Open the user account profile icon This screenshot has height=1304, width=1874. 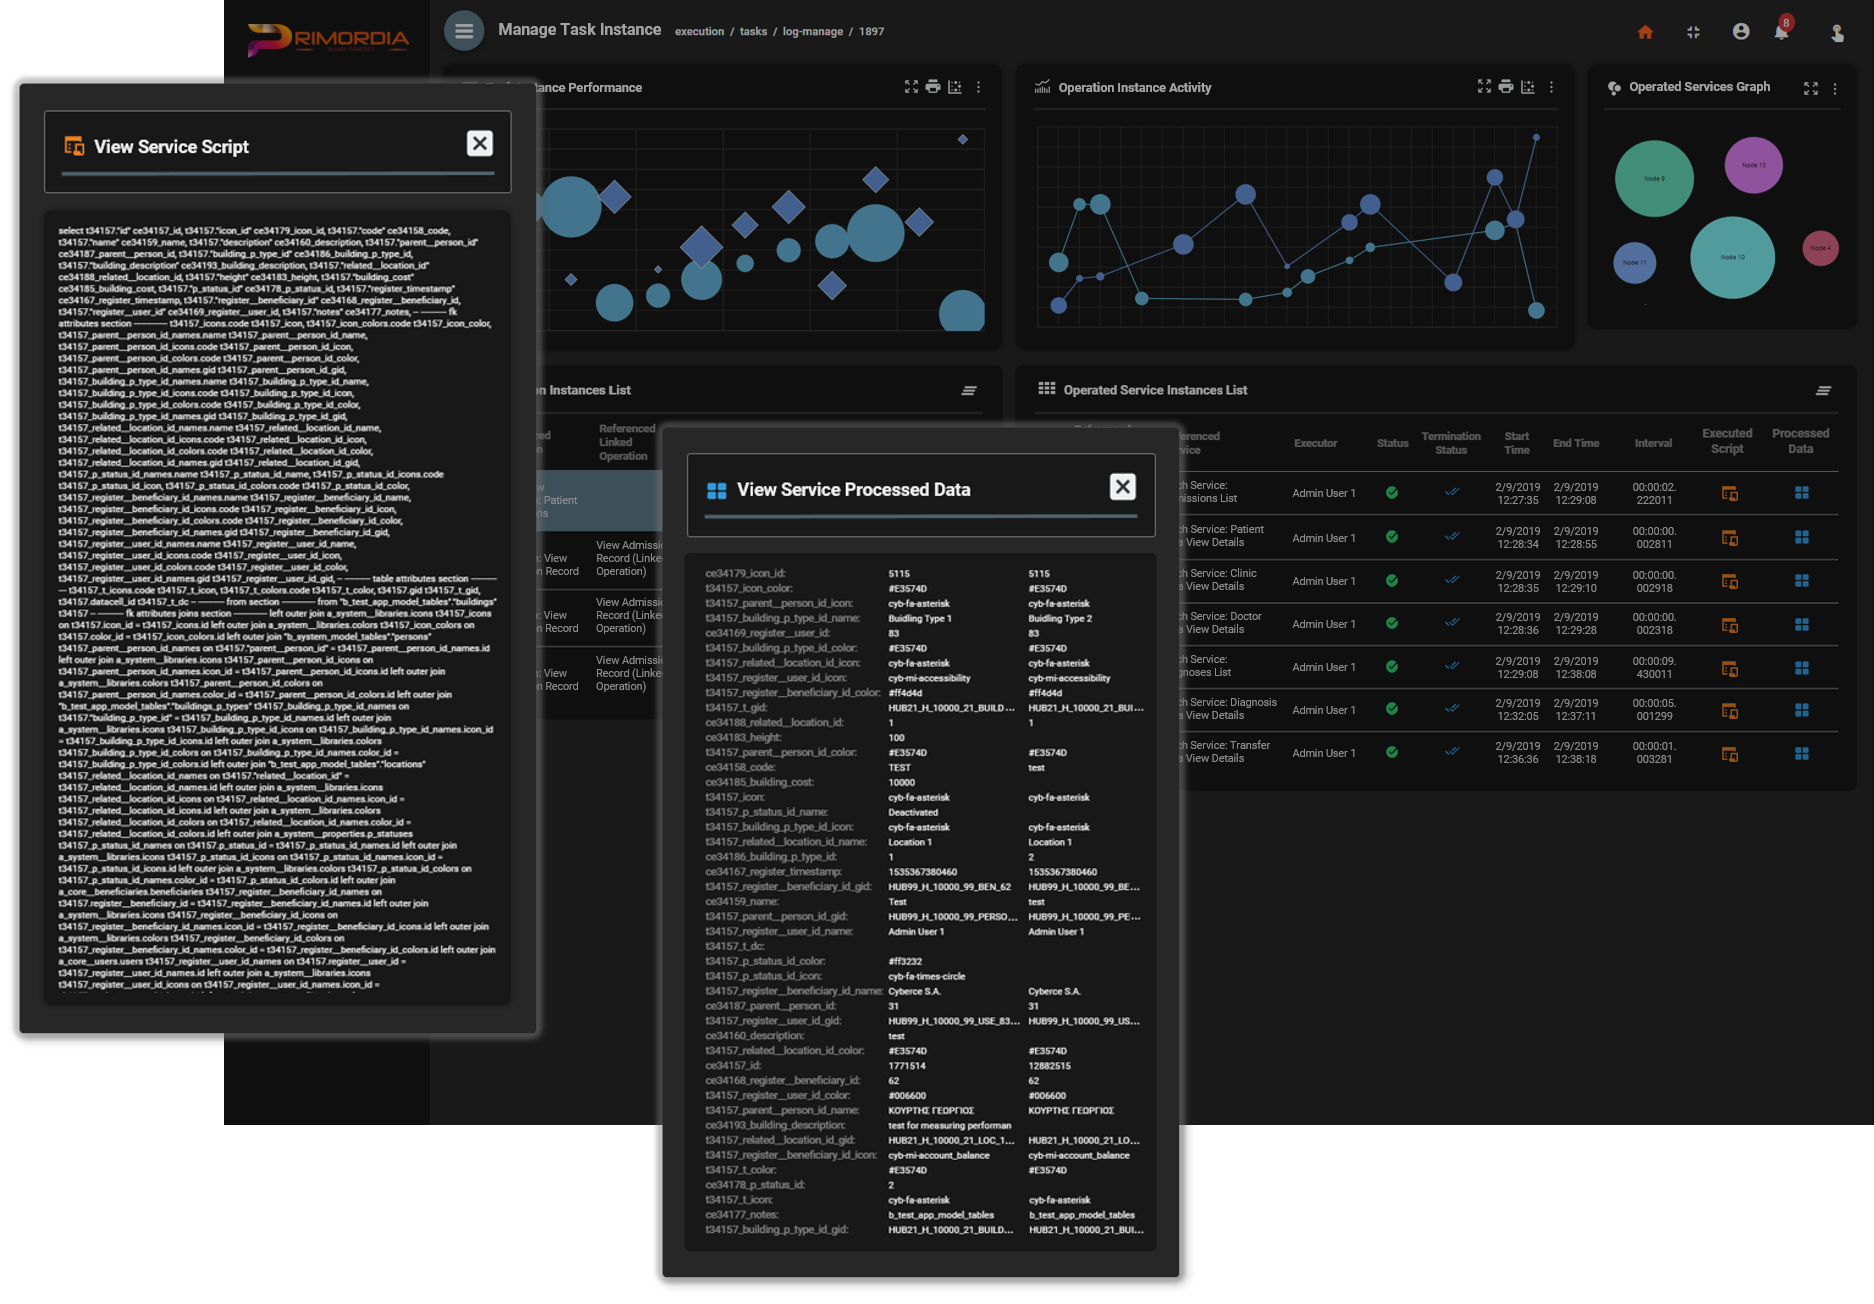pyautogui.click(x=1741, y=32)
